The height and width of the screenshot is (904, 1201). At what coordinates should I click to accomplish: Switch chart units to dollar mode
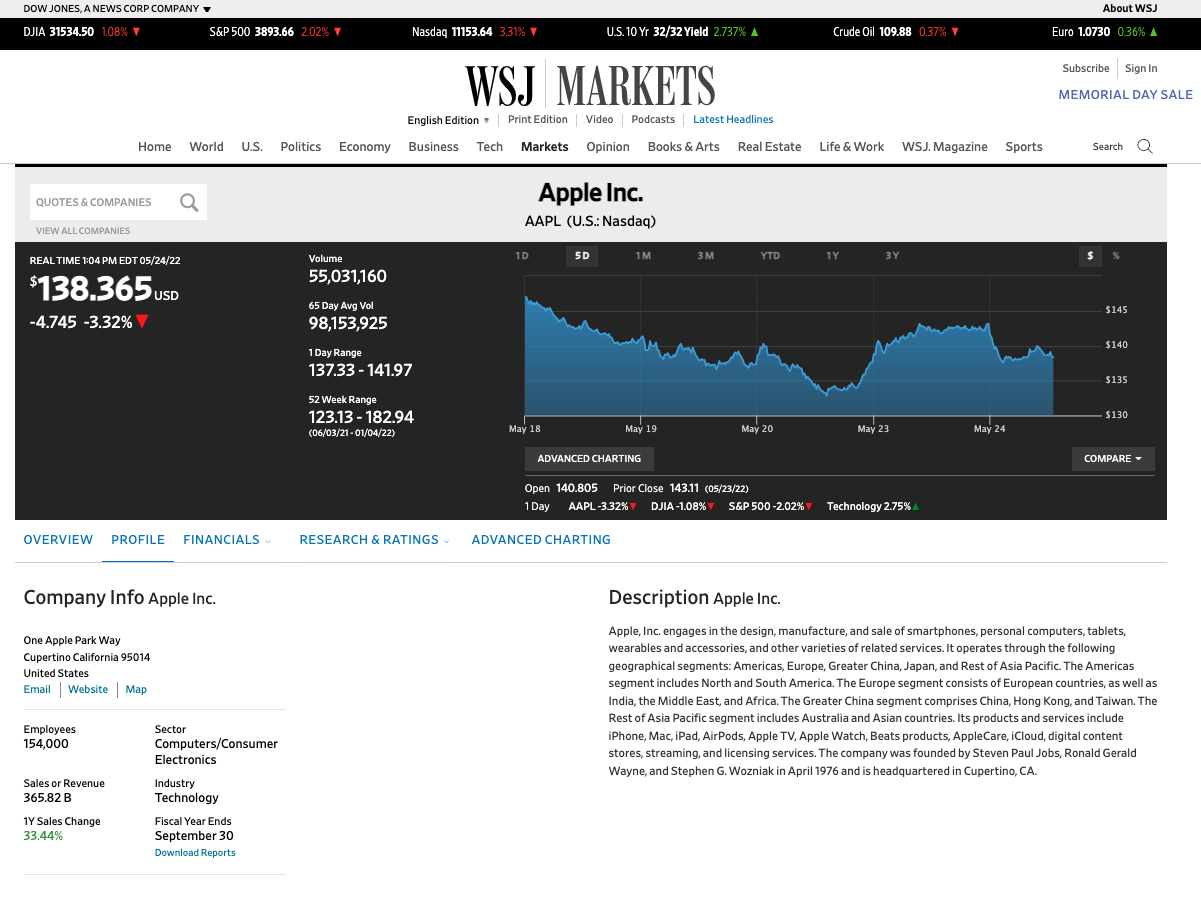coord(1090,256)
